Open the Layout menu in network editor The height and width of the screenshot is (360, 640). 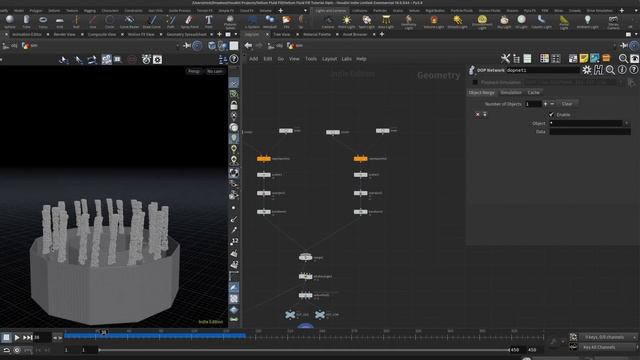tap(329, 59)
